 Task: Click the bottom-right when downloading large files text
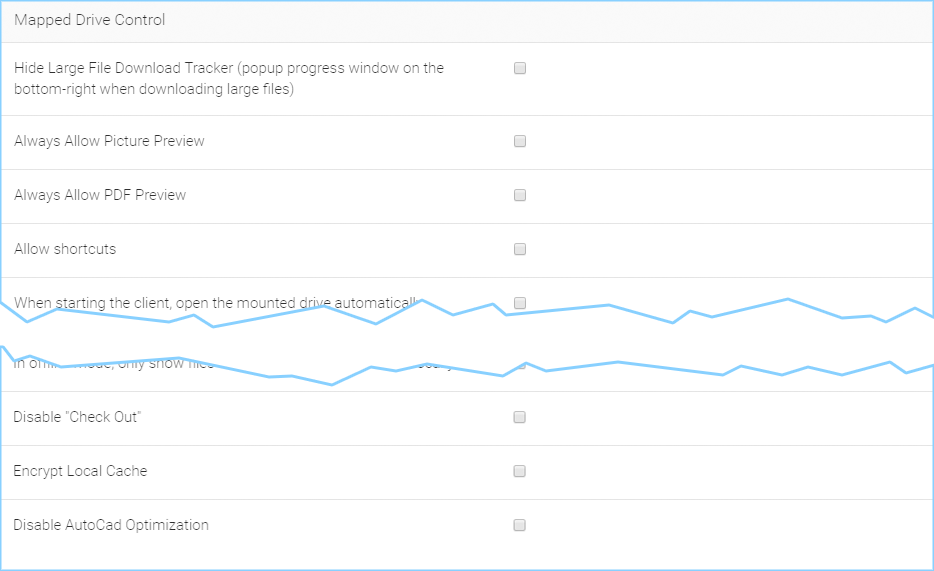pyautogui.click(x=154, y=89)
